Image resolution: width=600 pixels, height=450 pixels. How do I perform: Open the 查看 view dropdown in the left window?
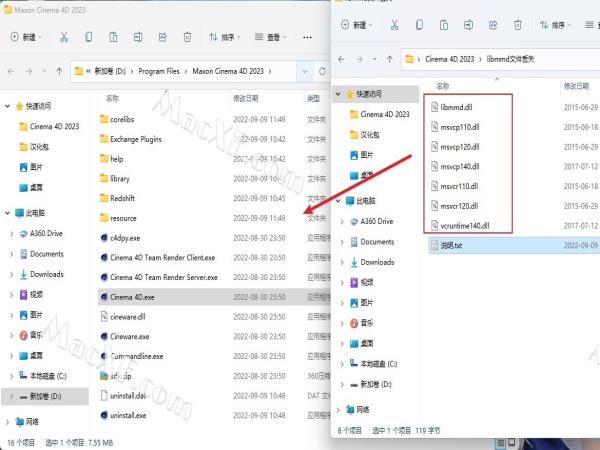[x=271, y=37]
